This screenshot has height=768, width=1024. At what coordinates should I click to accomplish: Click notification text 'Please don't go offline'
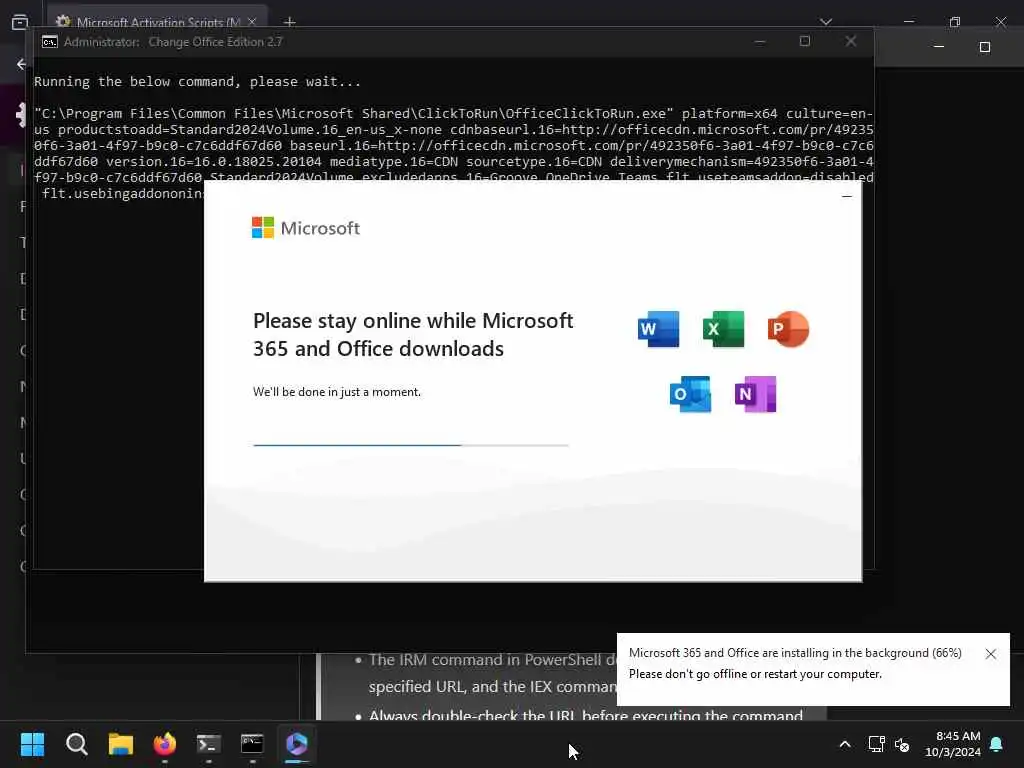(755, 674)
